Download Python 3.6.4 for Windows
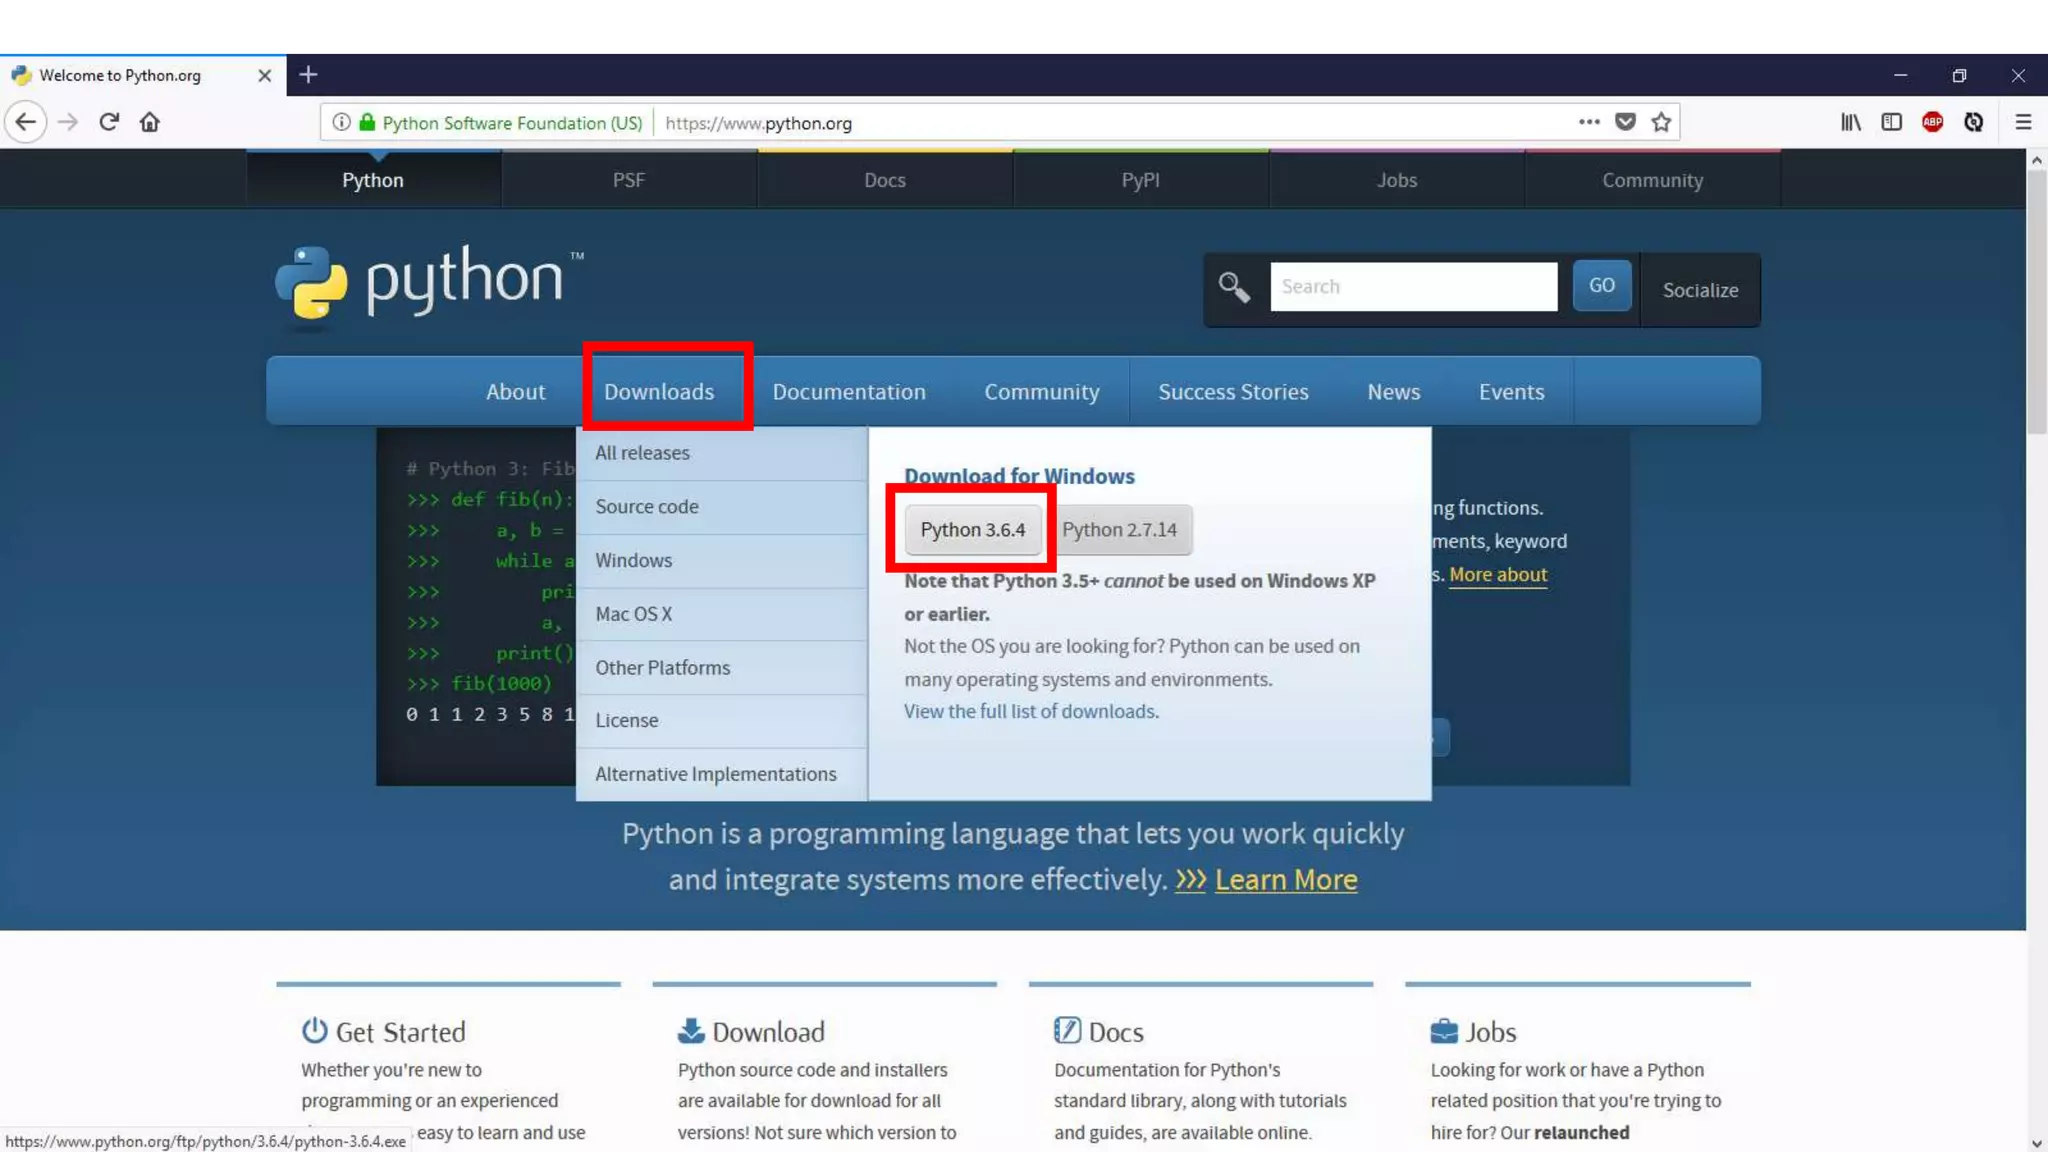This screenshot has width=2048, height=1152. coord(973,530)
